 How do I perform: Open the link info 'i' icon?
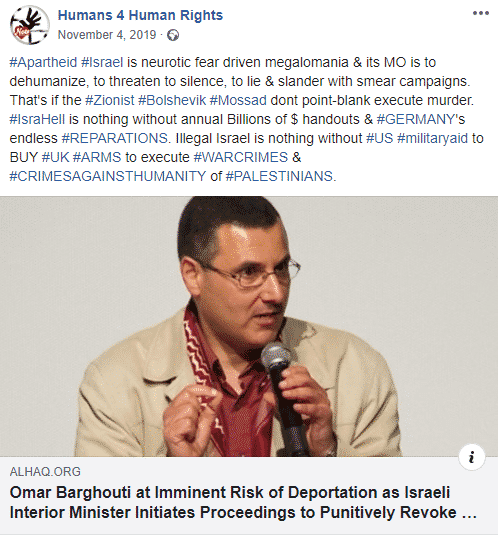click(x=472, y=457)
